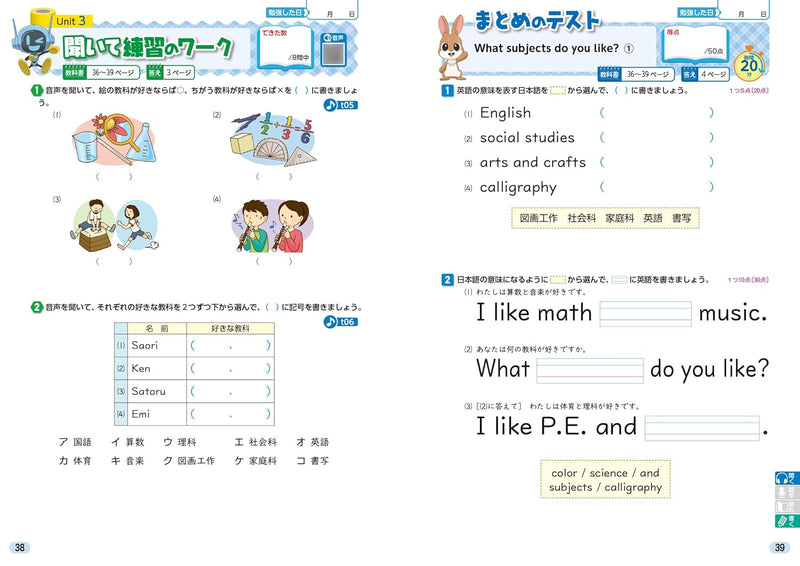Screen dimensions: 800x566
Task: Click answer parentheses under P.E. picture
Action: point(114,261)
